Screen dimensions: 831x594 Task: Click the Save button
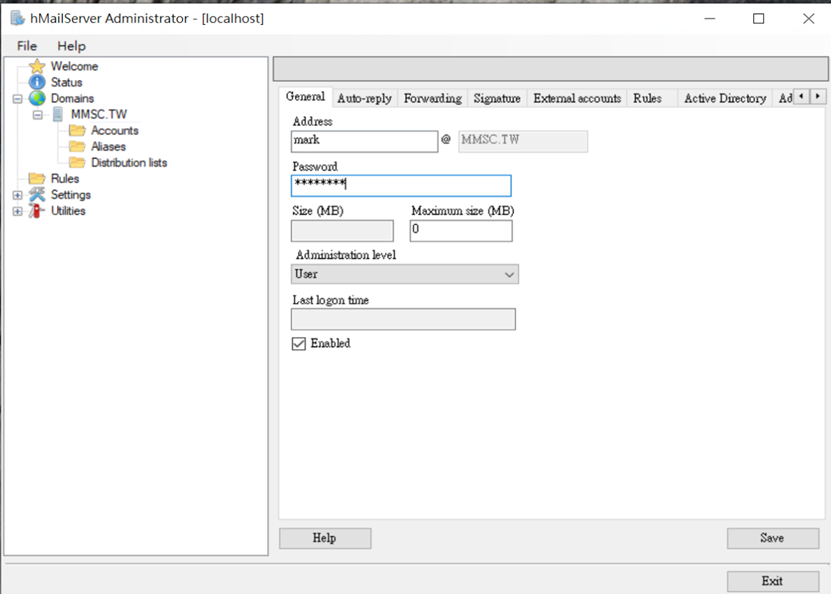coord(771,538)
